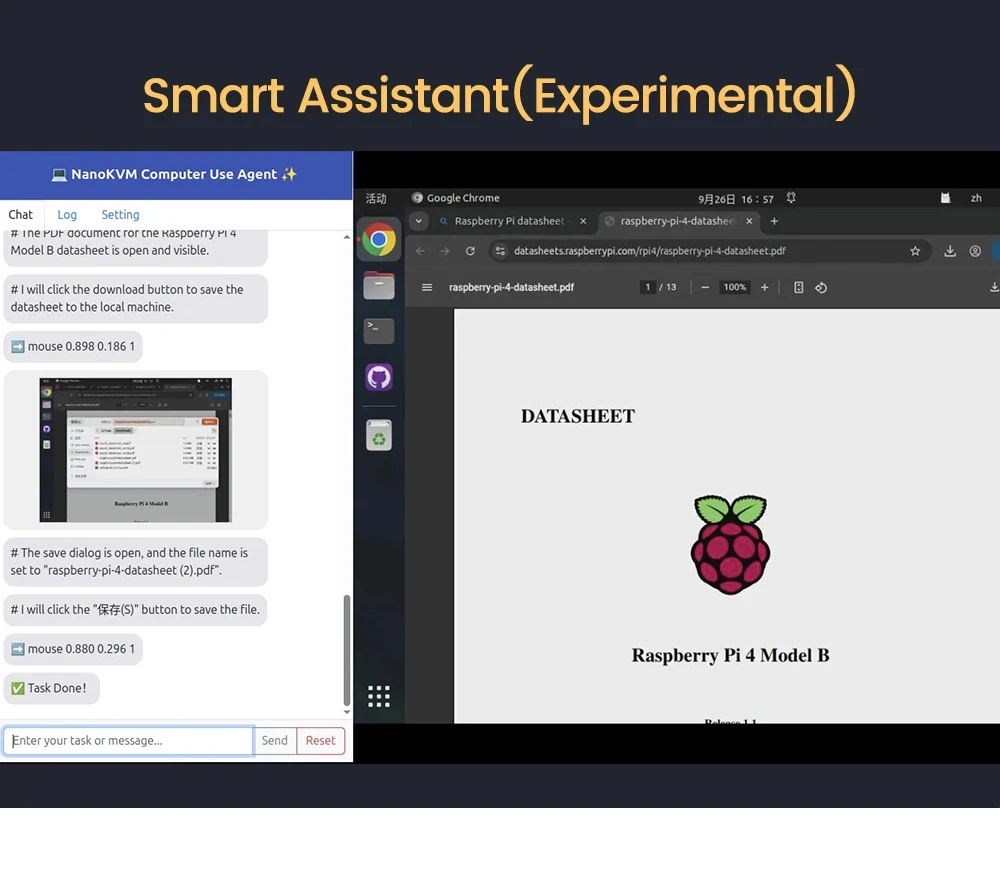Viewport: 1000px width, 896px height.
Task: Open the notification bell in top bar
Action: pos(791,198)
